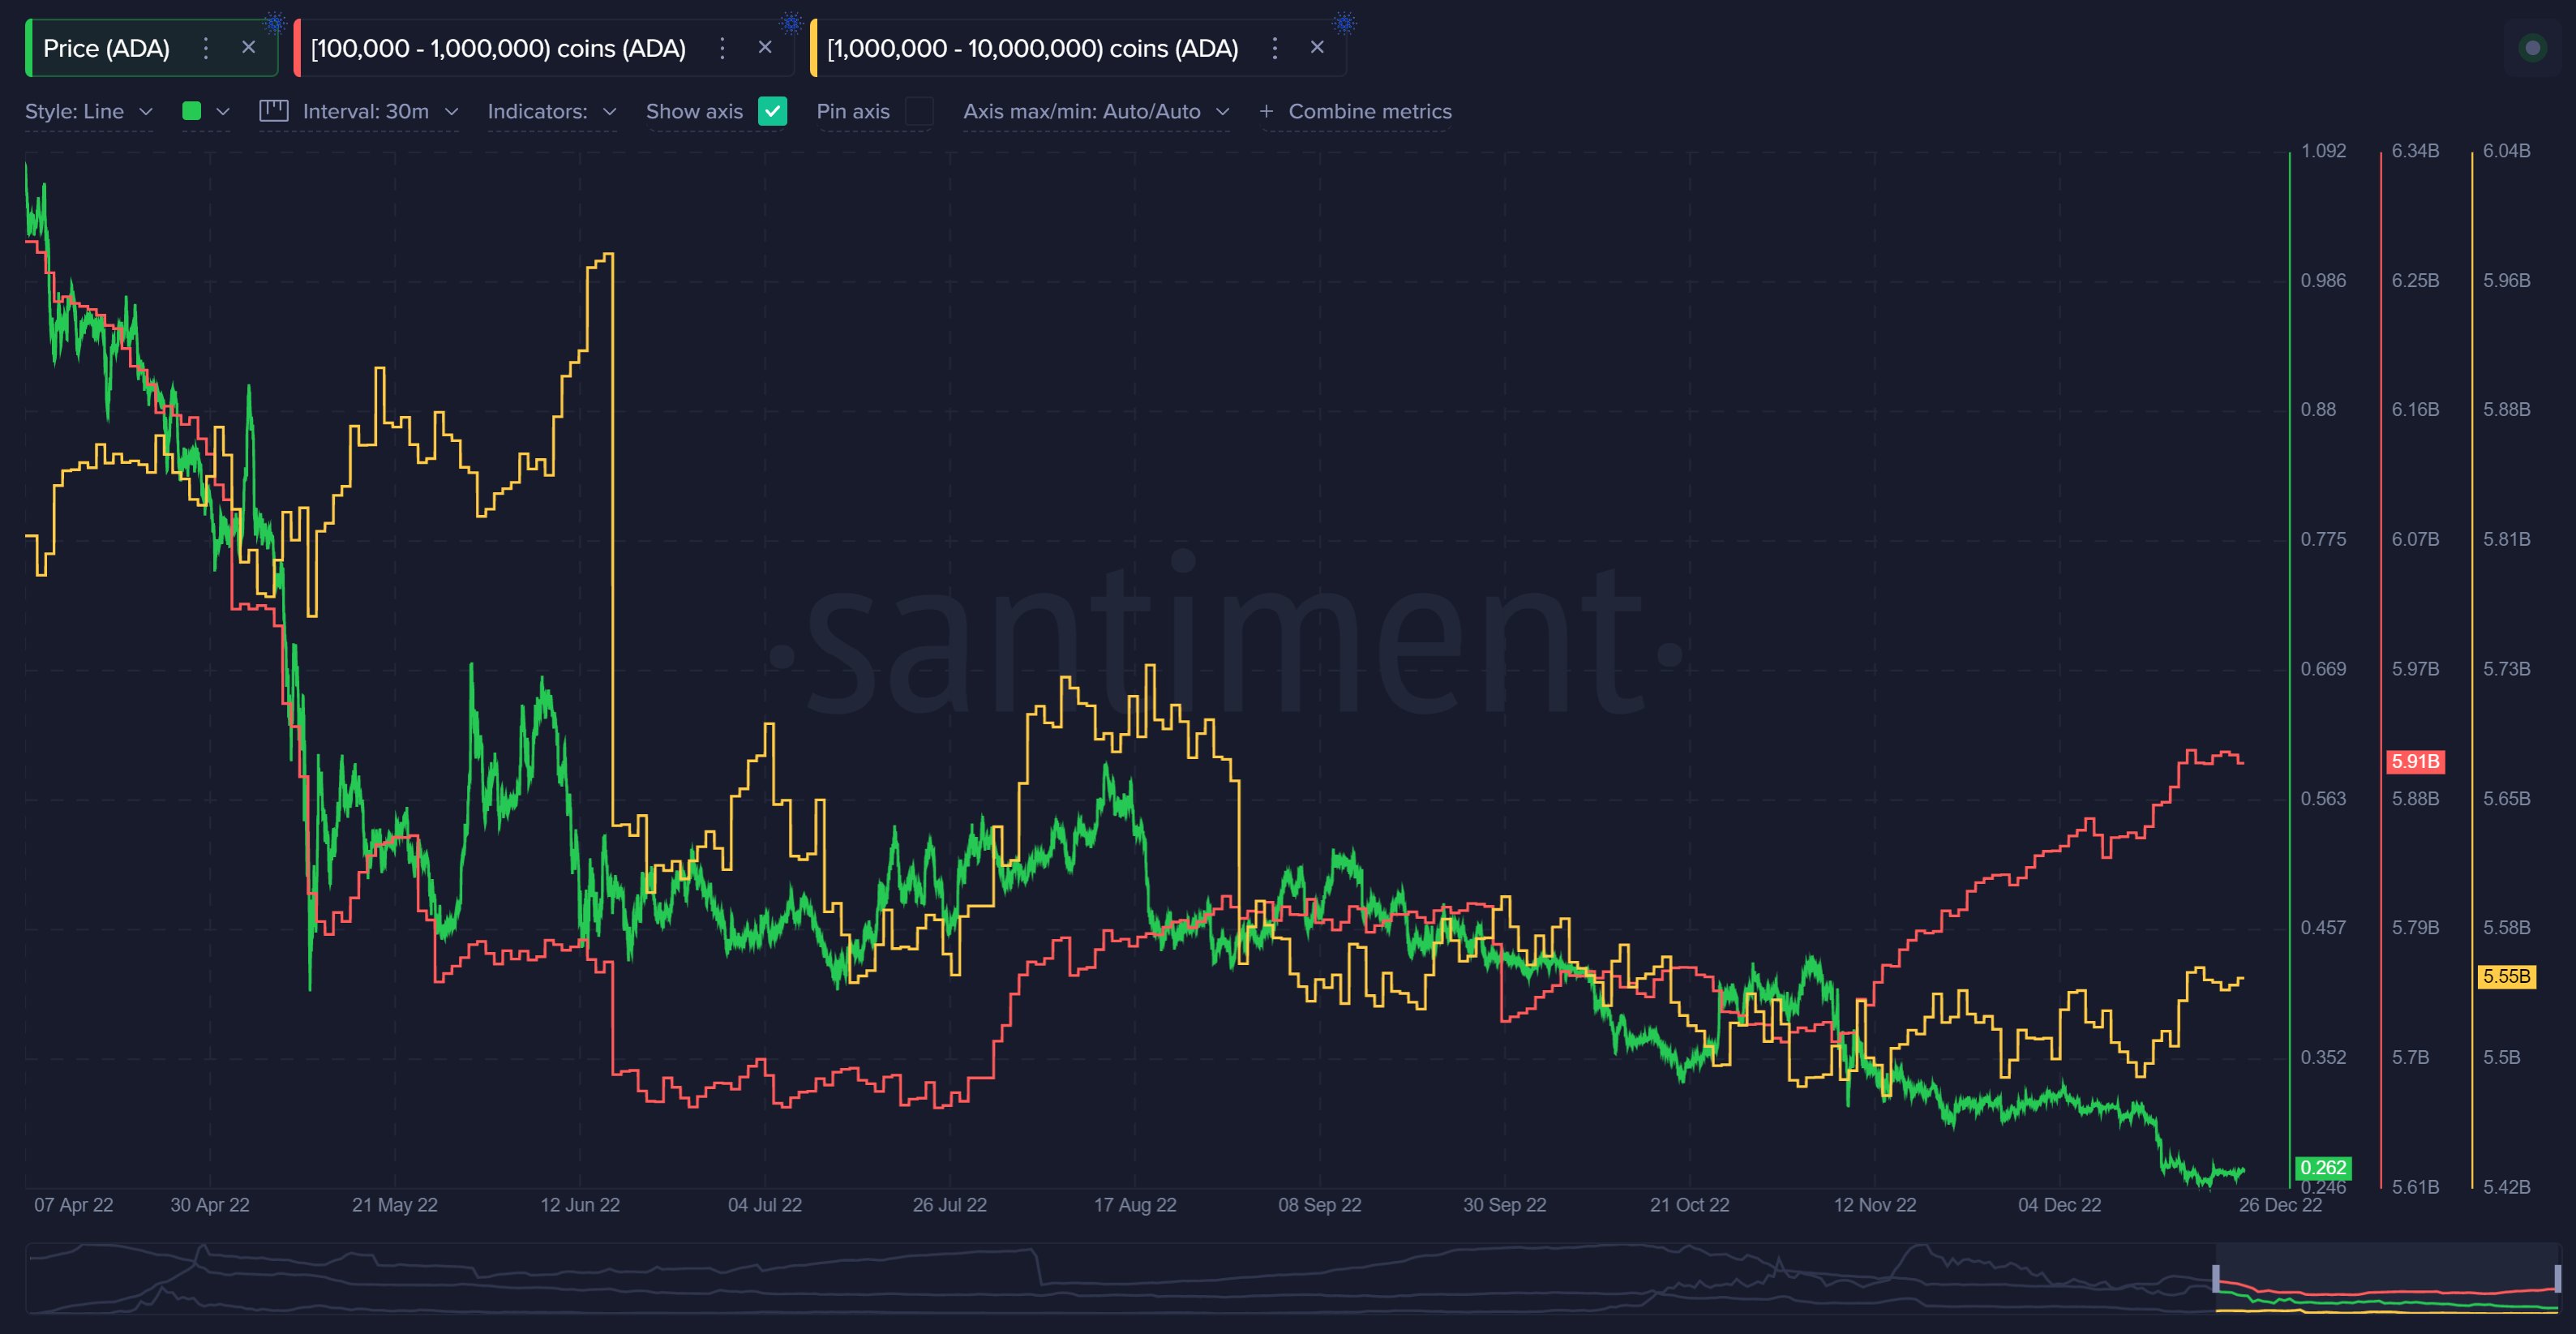Click the 1M-10M coins ADA close icon
2576x1334 pixels.
tap(1319, 46)
